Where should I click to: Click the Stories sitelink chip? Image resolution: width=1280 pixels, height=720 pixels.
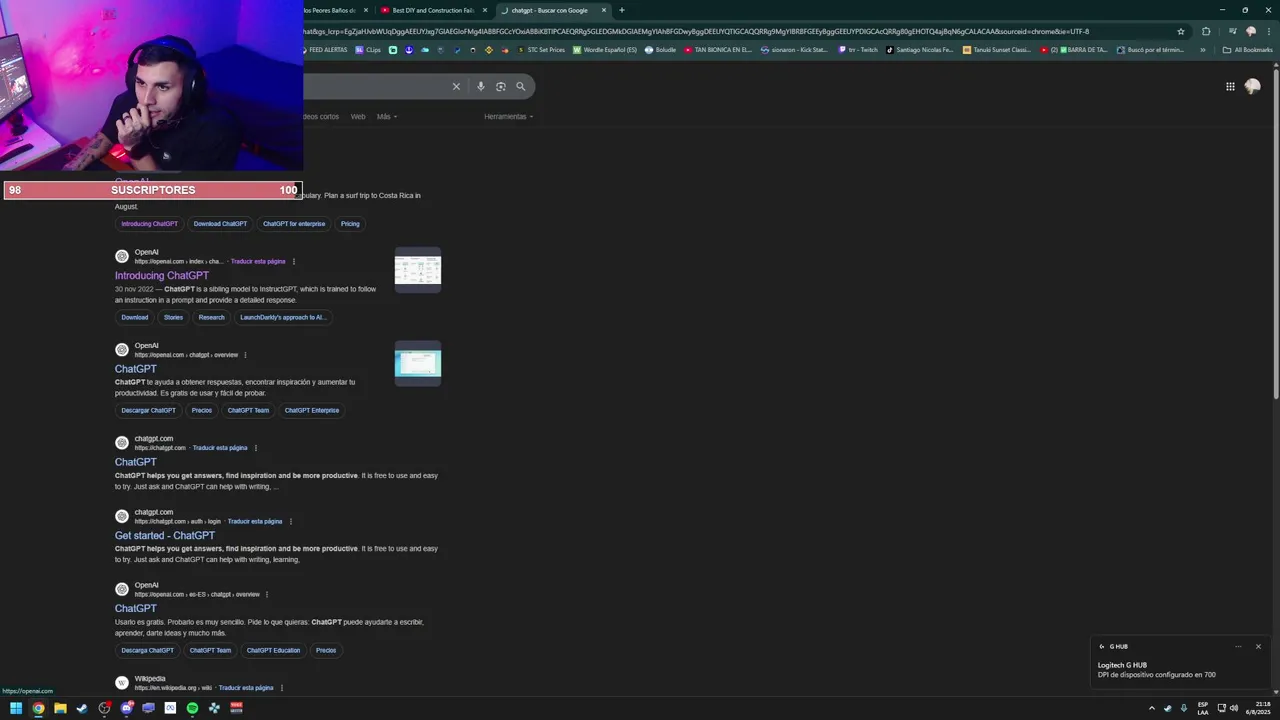tap(173, 318)
